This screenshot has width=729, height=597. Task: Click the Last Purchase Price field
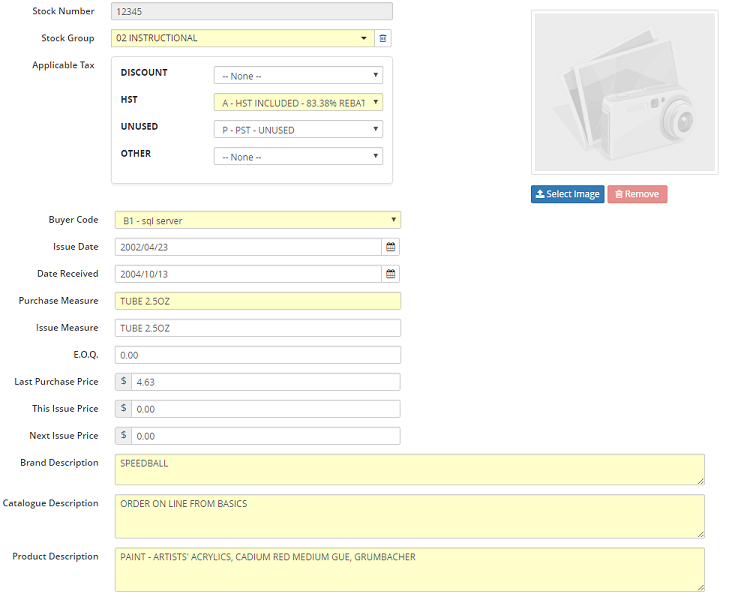pyautogui.click(x=265, y=382)
